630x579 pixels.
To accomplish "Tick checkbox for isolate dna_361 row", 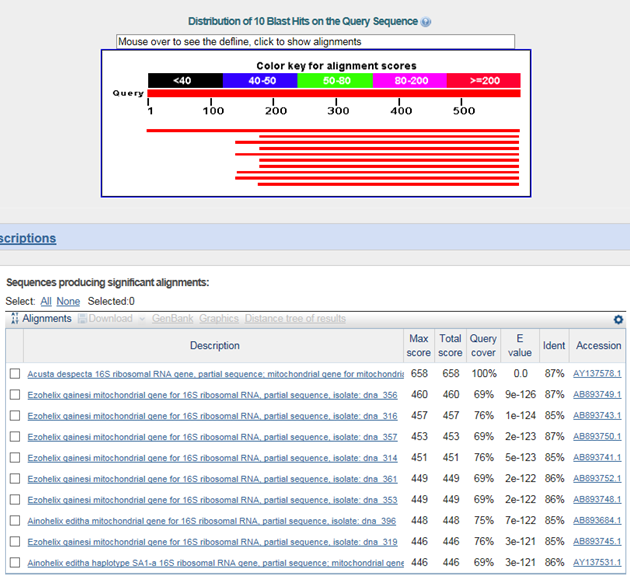I will point(15,479).
